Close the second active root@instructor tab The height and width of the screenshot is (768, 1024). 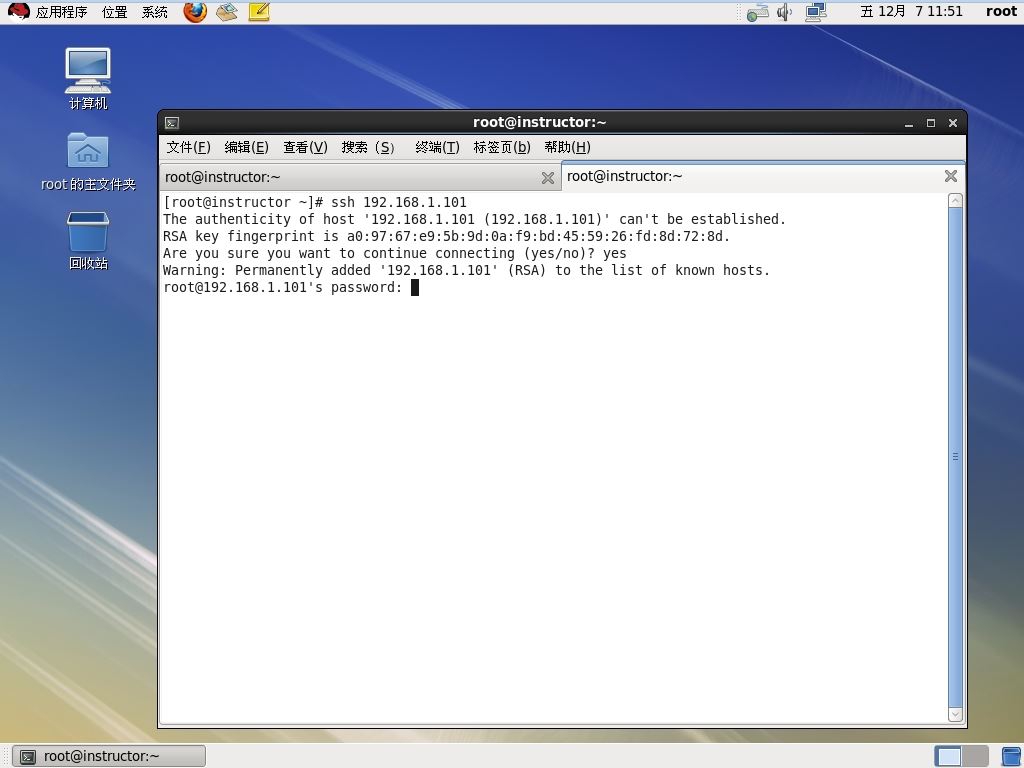coord(951,176)
